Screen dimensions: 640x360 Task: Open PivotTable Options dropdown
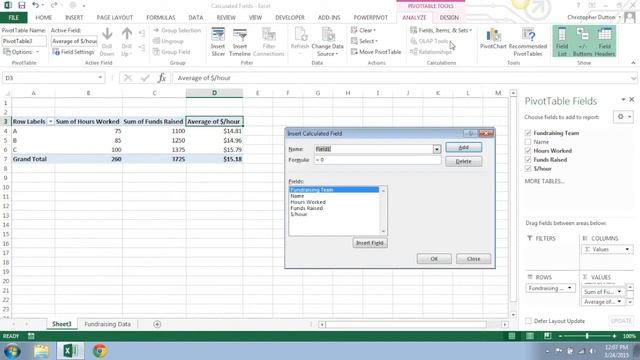21,52
